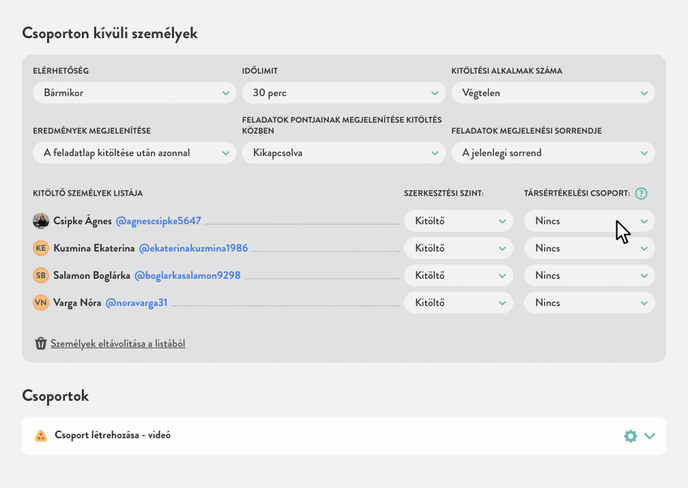Click the VN avatar for Varga Nóra

41,302
